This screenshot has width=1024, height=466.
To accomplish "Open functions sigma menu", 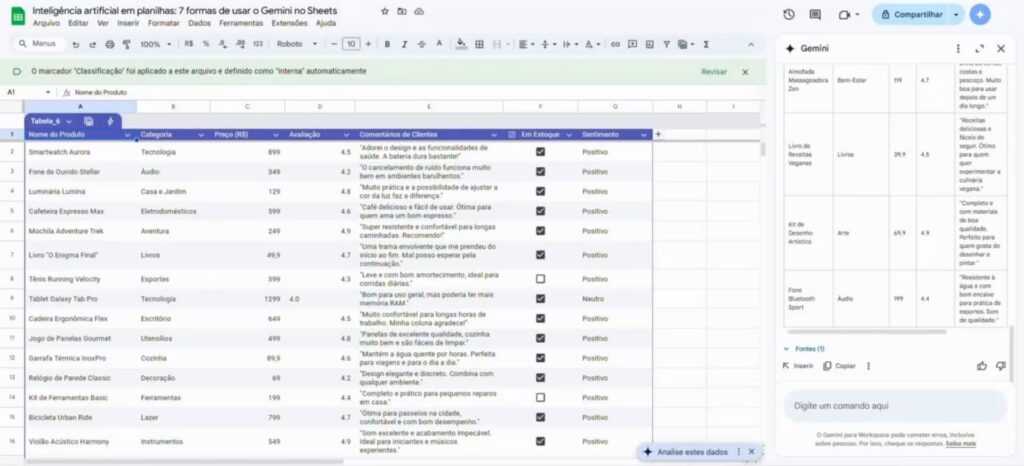I will click(706, 44).
